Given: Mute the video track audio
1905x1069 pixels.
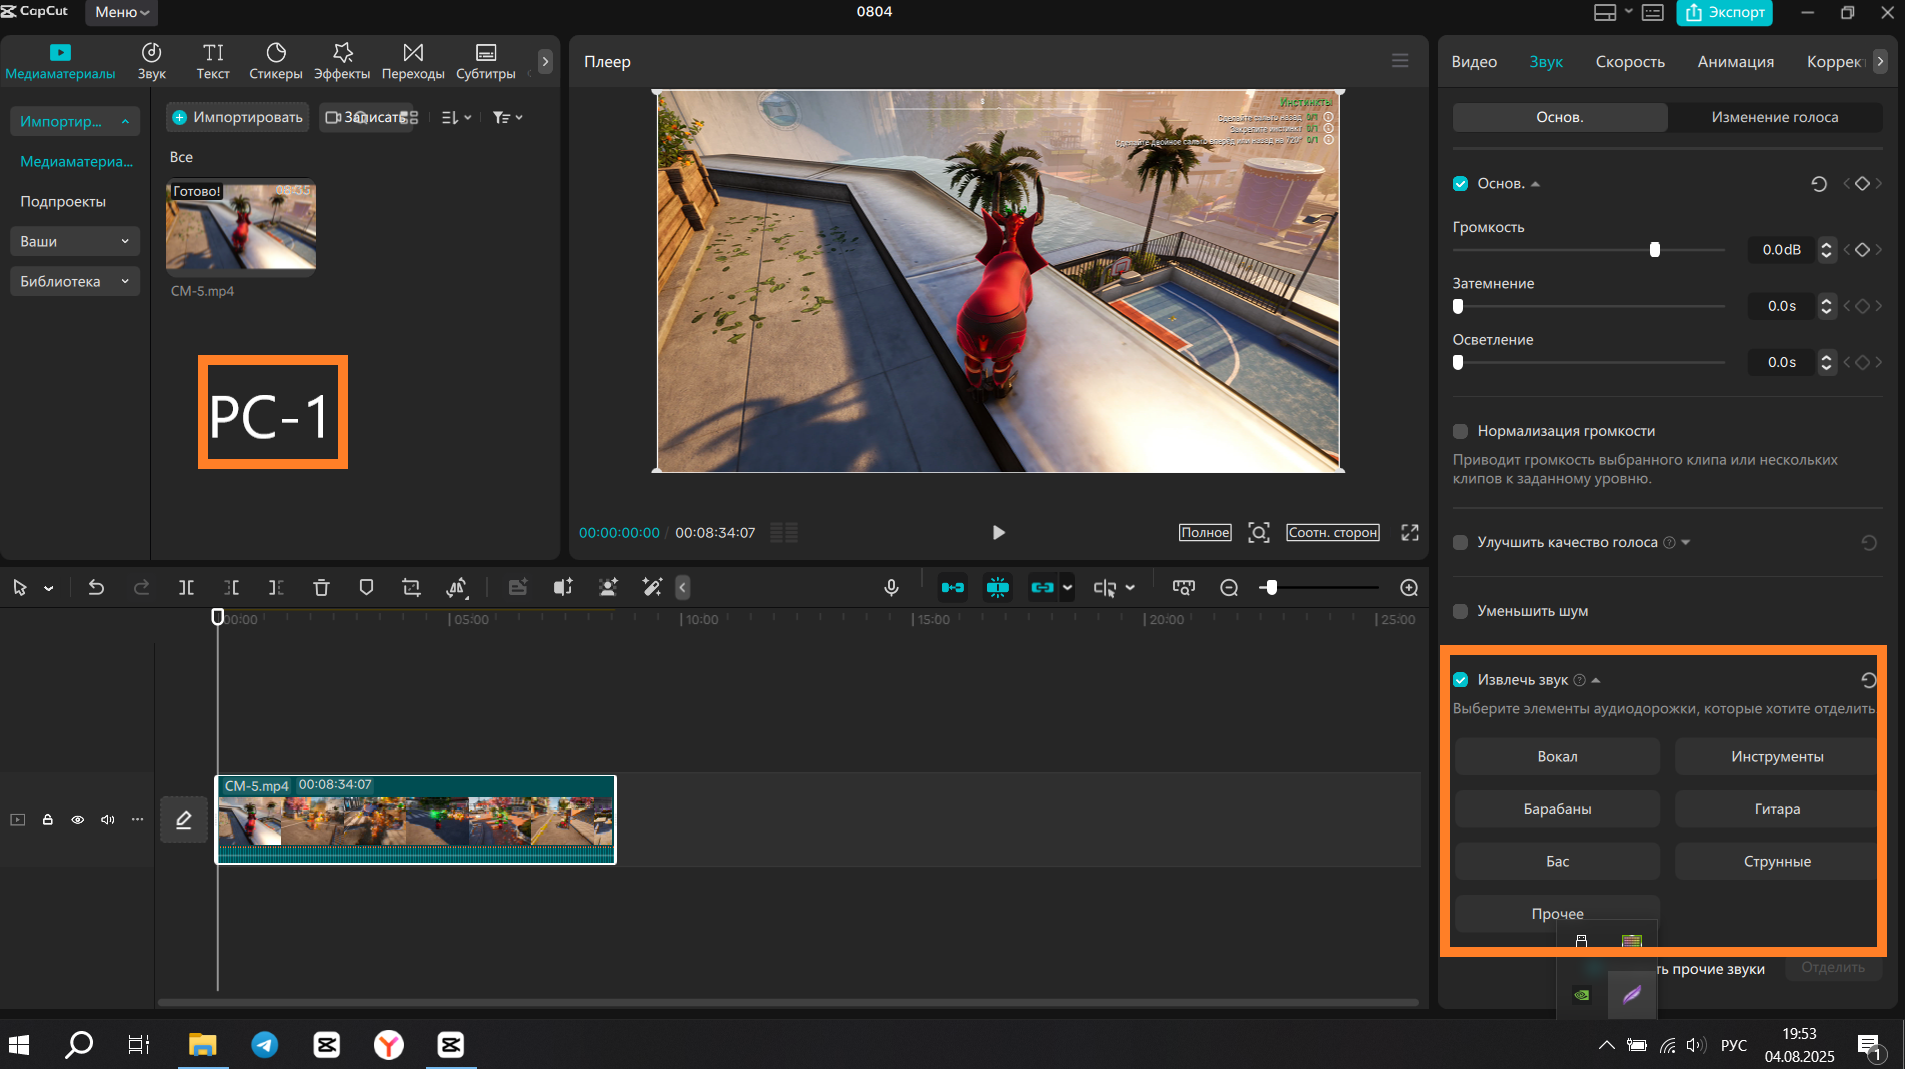Looking at the screenshot, I should pyautogui.click(x=107, y=820).
